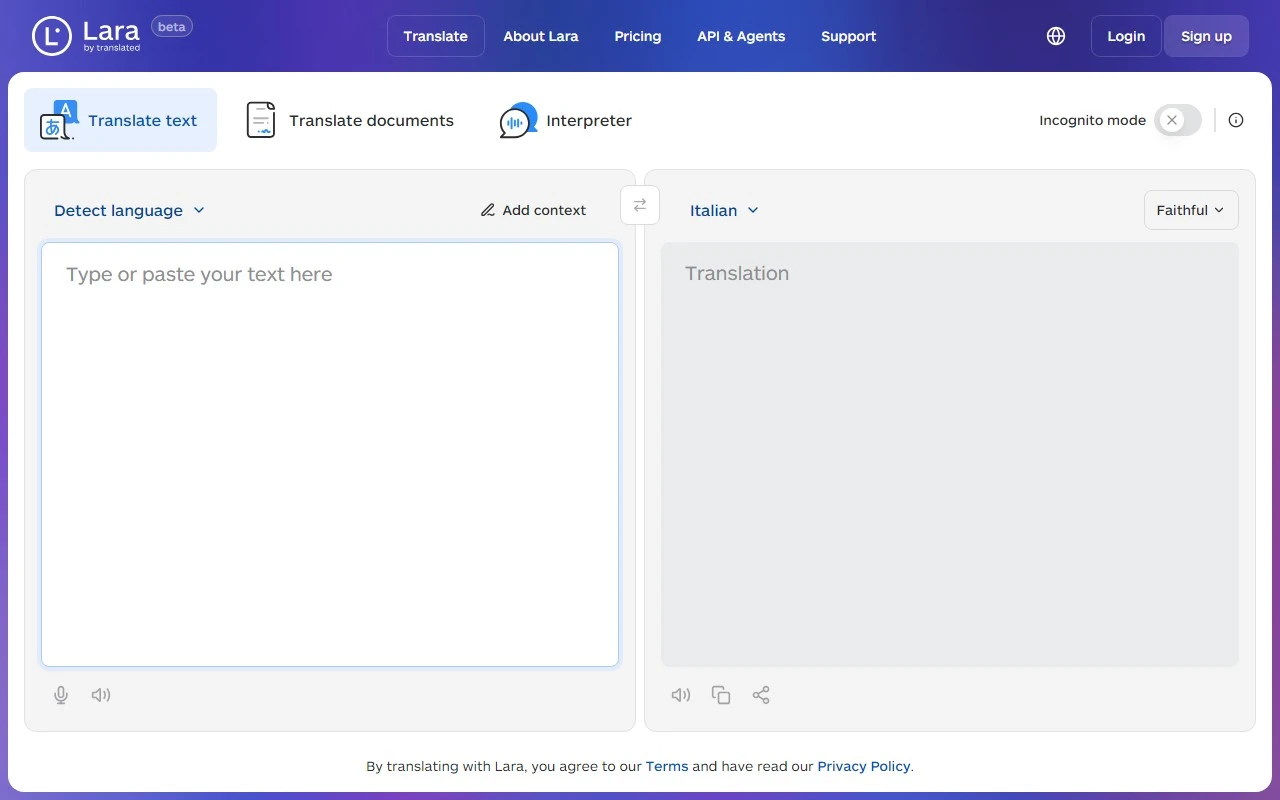Open Incognito mode info icon
This screenshot has width=1280, height=800.
coord(1236,120)
